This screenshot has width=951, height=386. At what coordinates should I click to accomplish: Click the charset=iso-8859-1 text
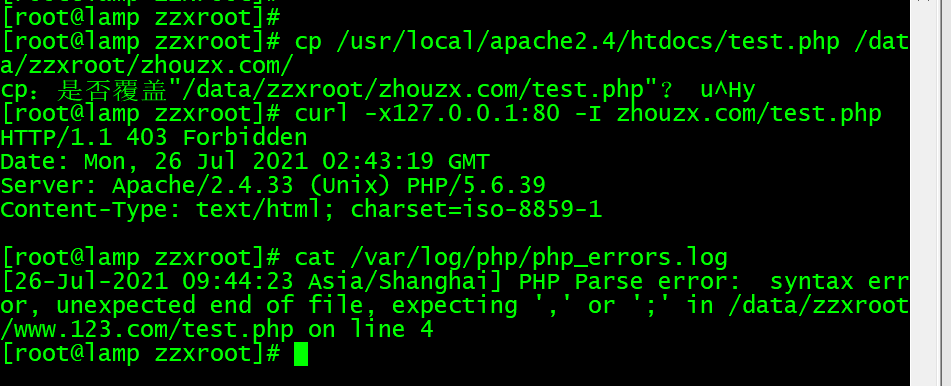[476, 209]
